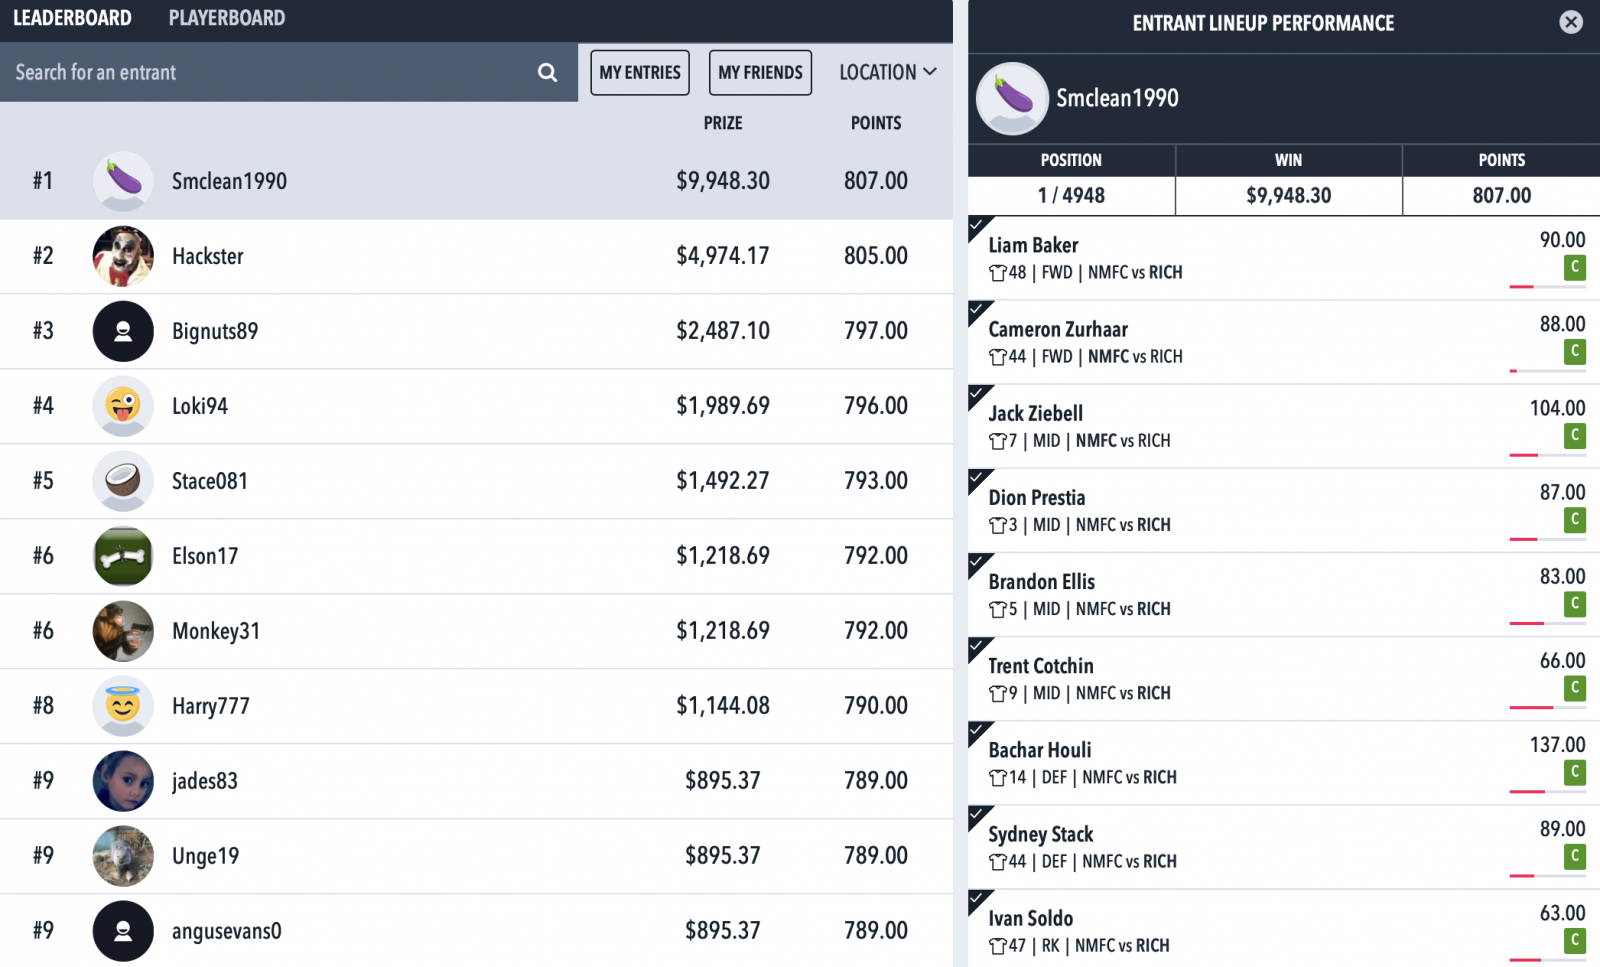This screenshot has height=967, width=1600.
Task: Click the Prize column header
Action: (723, 123)
